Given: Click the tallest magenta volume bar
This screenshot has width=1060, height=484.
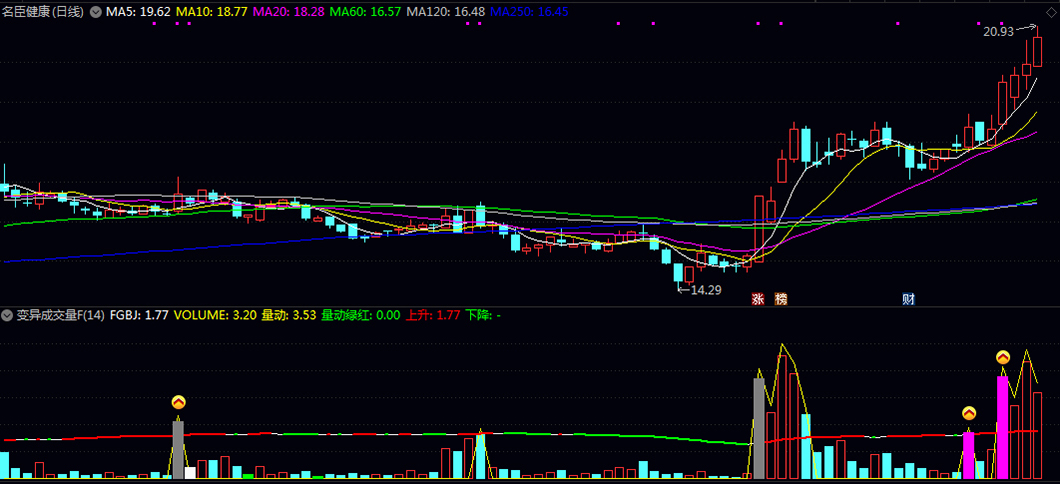Looking at the screenshot, I should point(1003,428).
